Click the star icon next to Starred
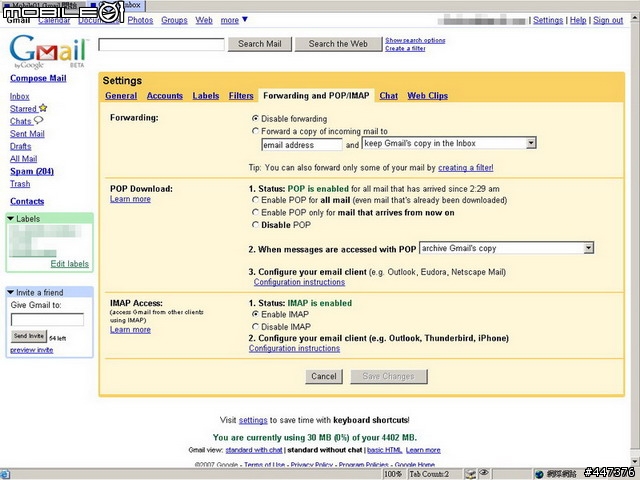 43,108
